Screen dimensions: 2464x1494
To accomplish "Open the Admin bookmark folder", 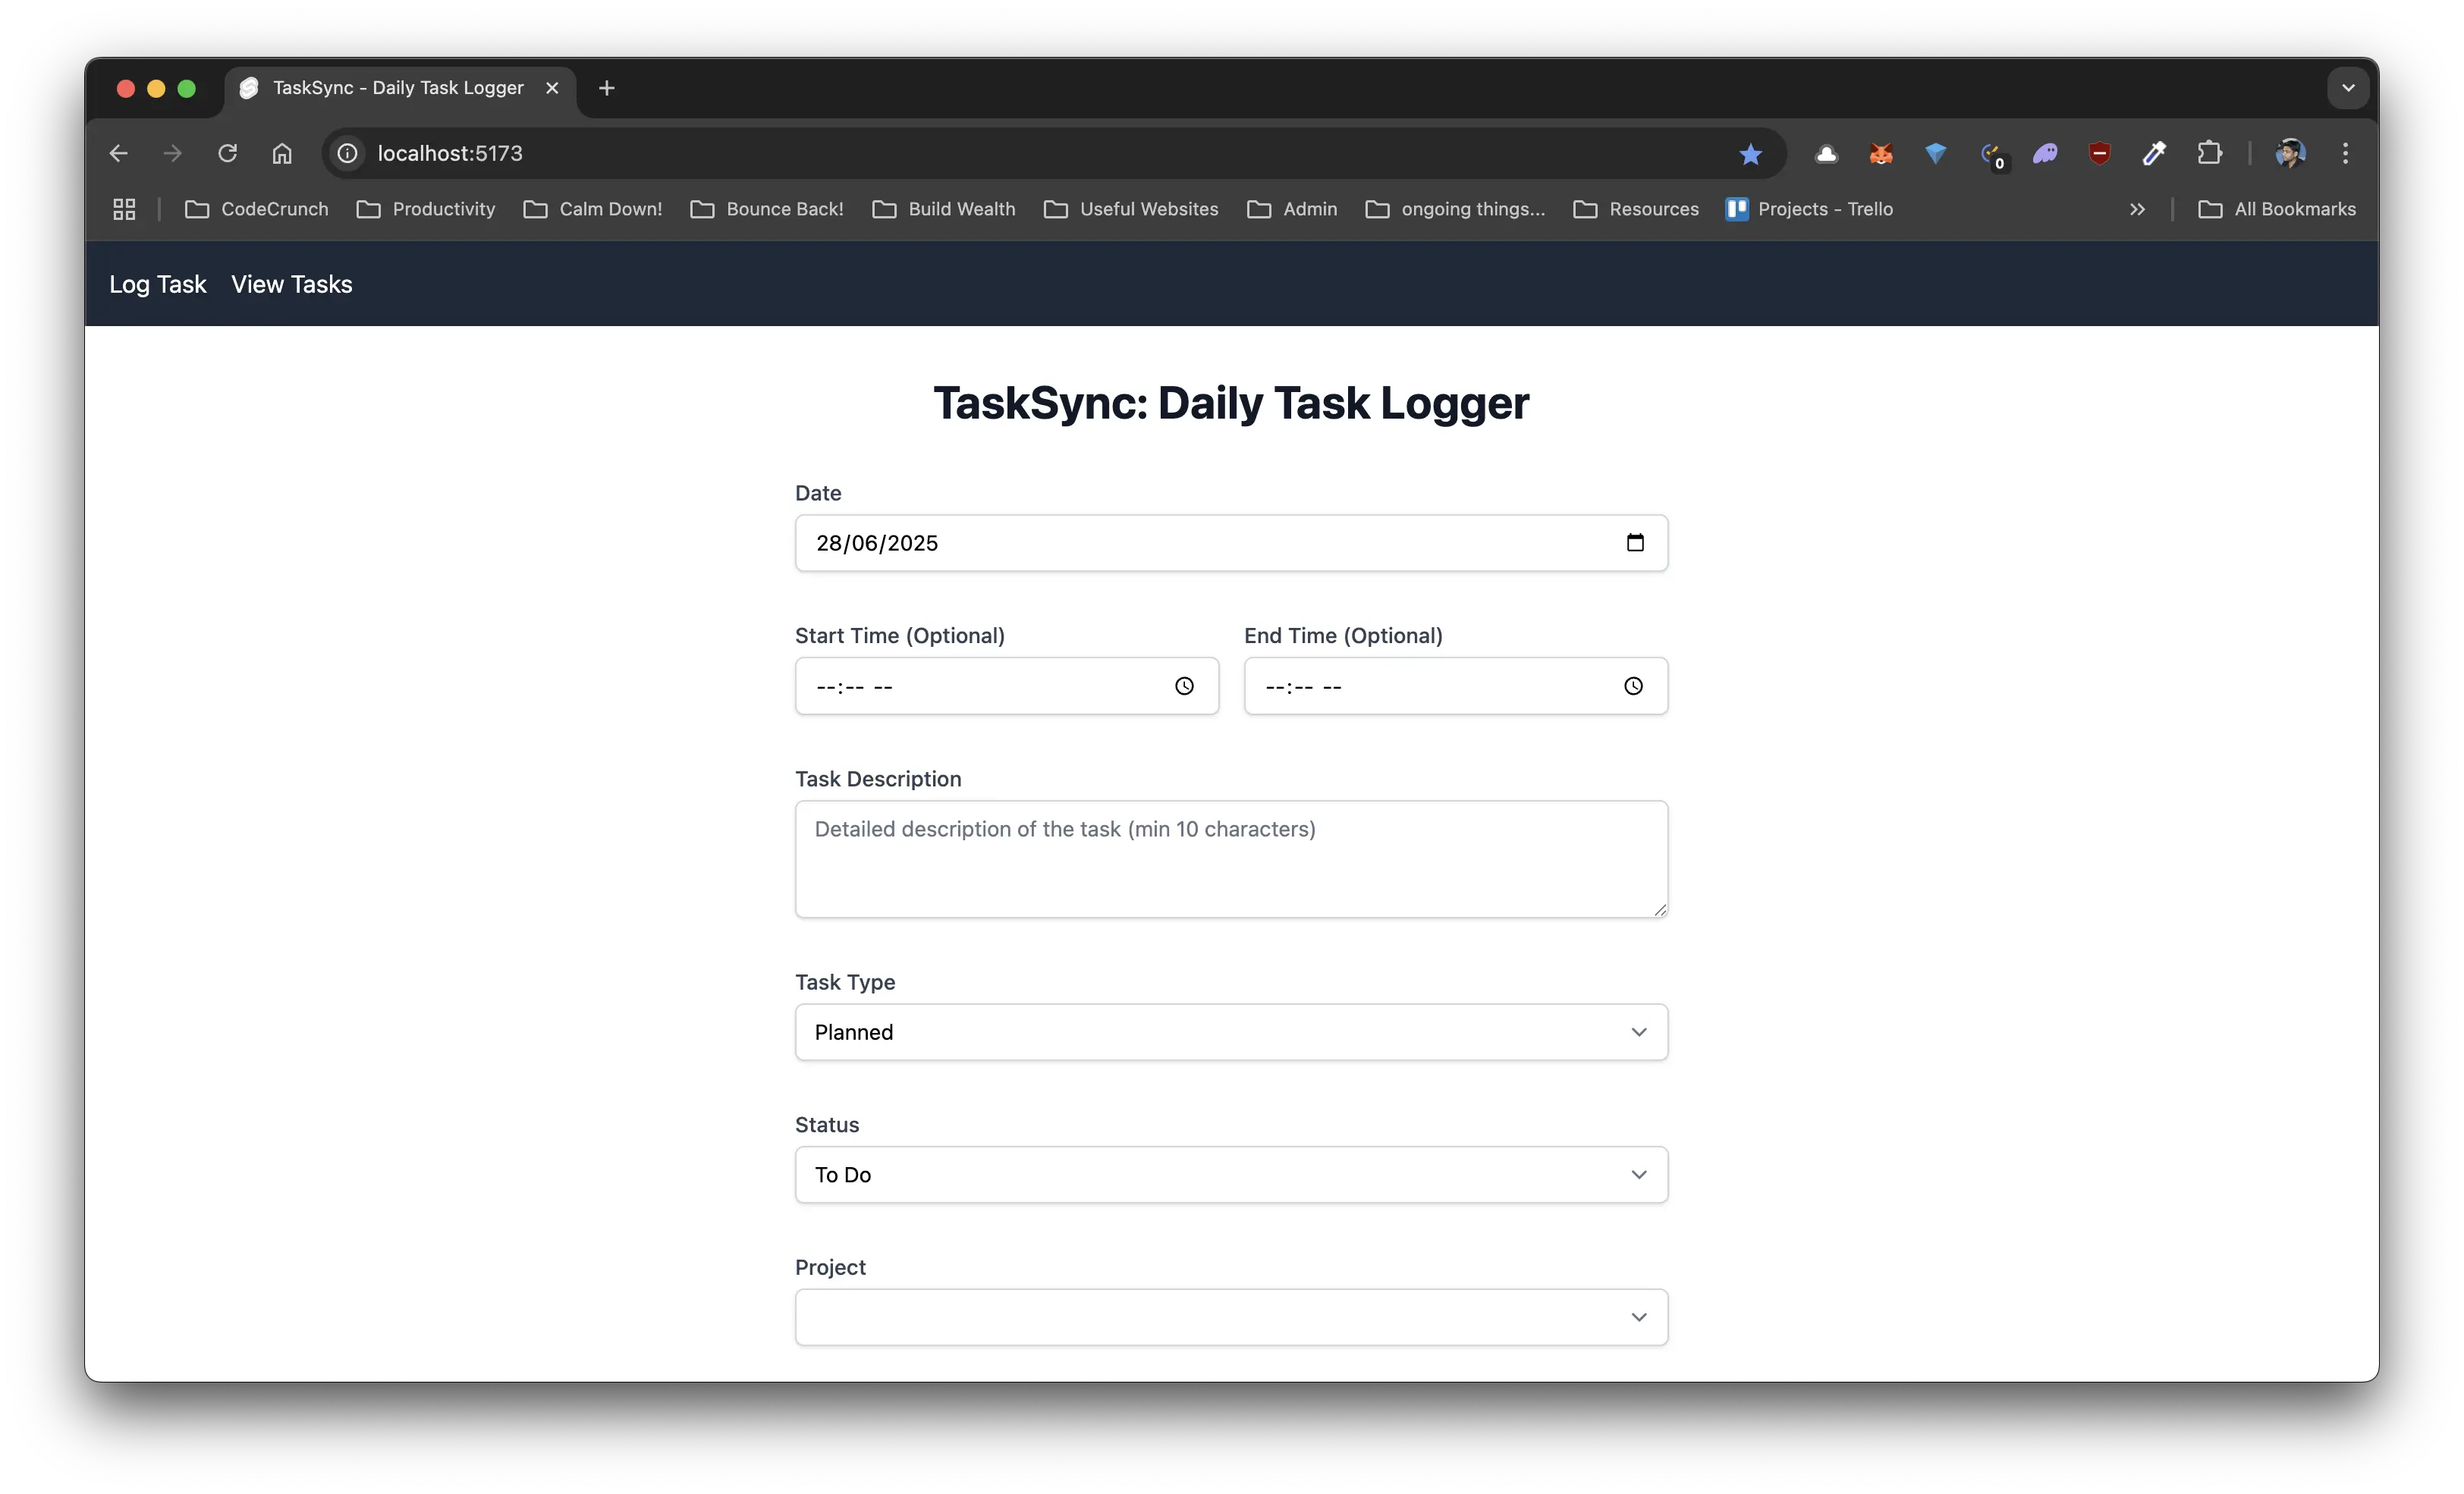I will (x=1292, y=209).
